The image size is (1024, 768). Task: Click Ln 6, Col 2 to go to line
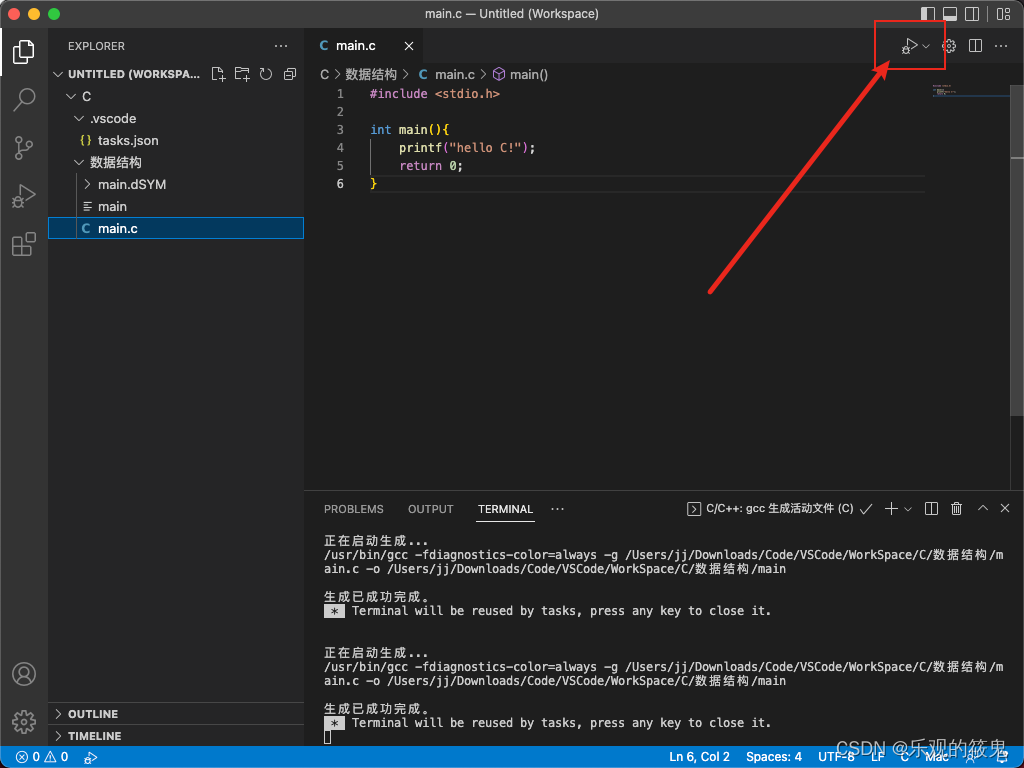click(699, 756)
